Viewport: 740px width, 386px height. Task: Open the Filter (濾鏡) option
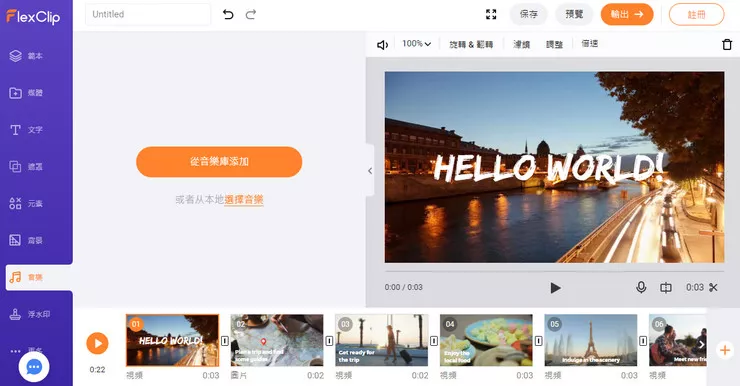(521, 44)
